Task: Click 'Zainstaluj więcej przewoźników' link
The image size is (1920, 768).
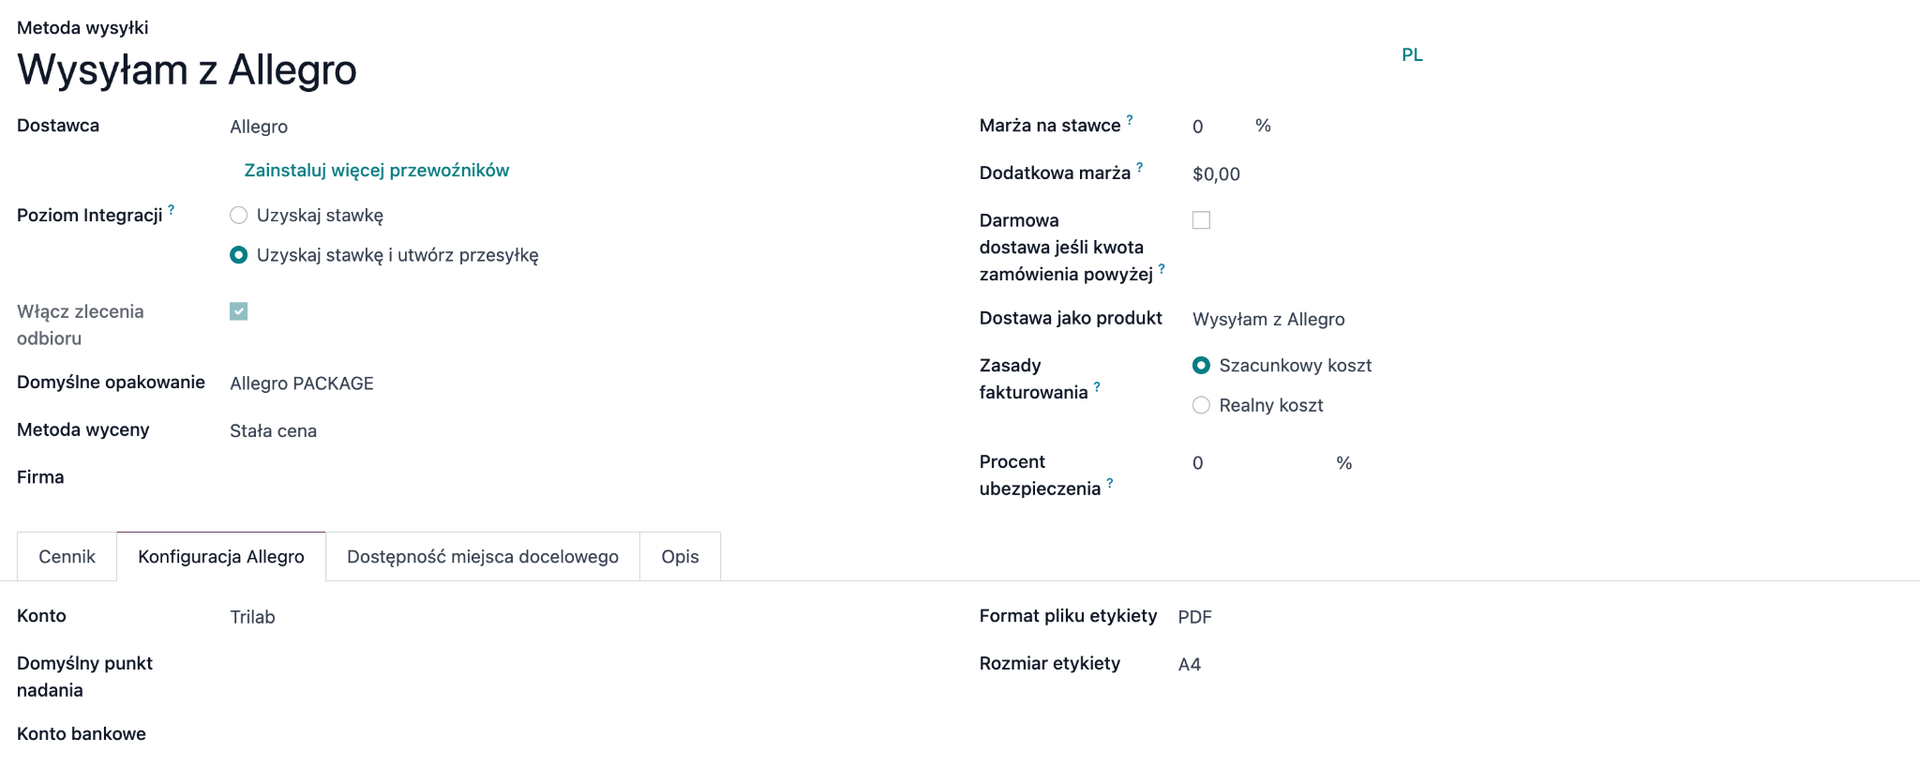Action: point(376,170)
